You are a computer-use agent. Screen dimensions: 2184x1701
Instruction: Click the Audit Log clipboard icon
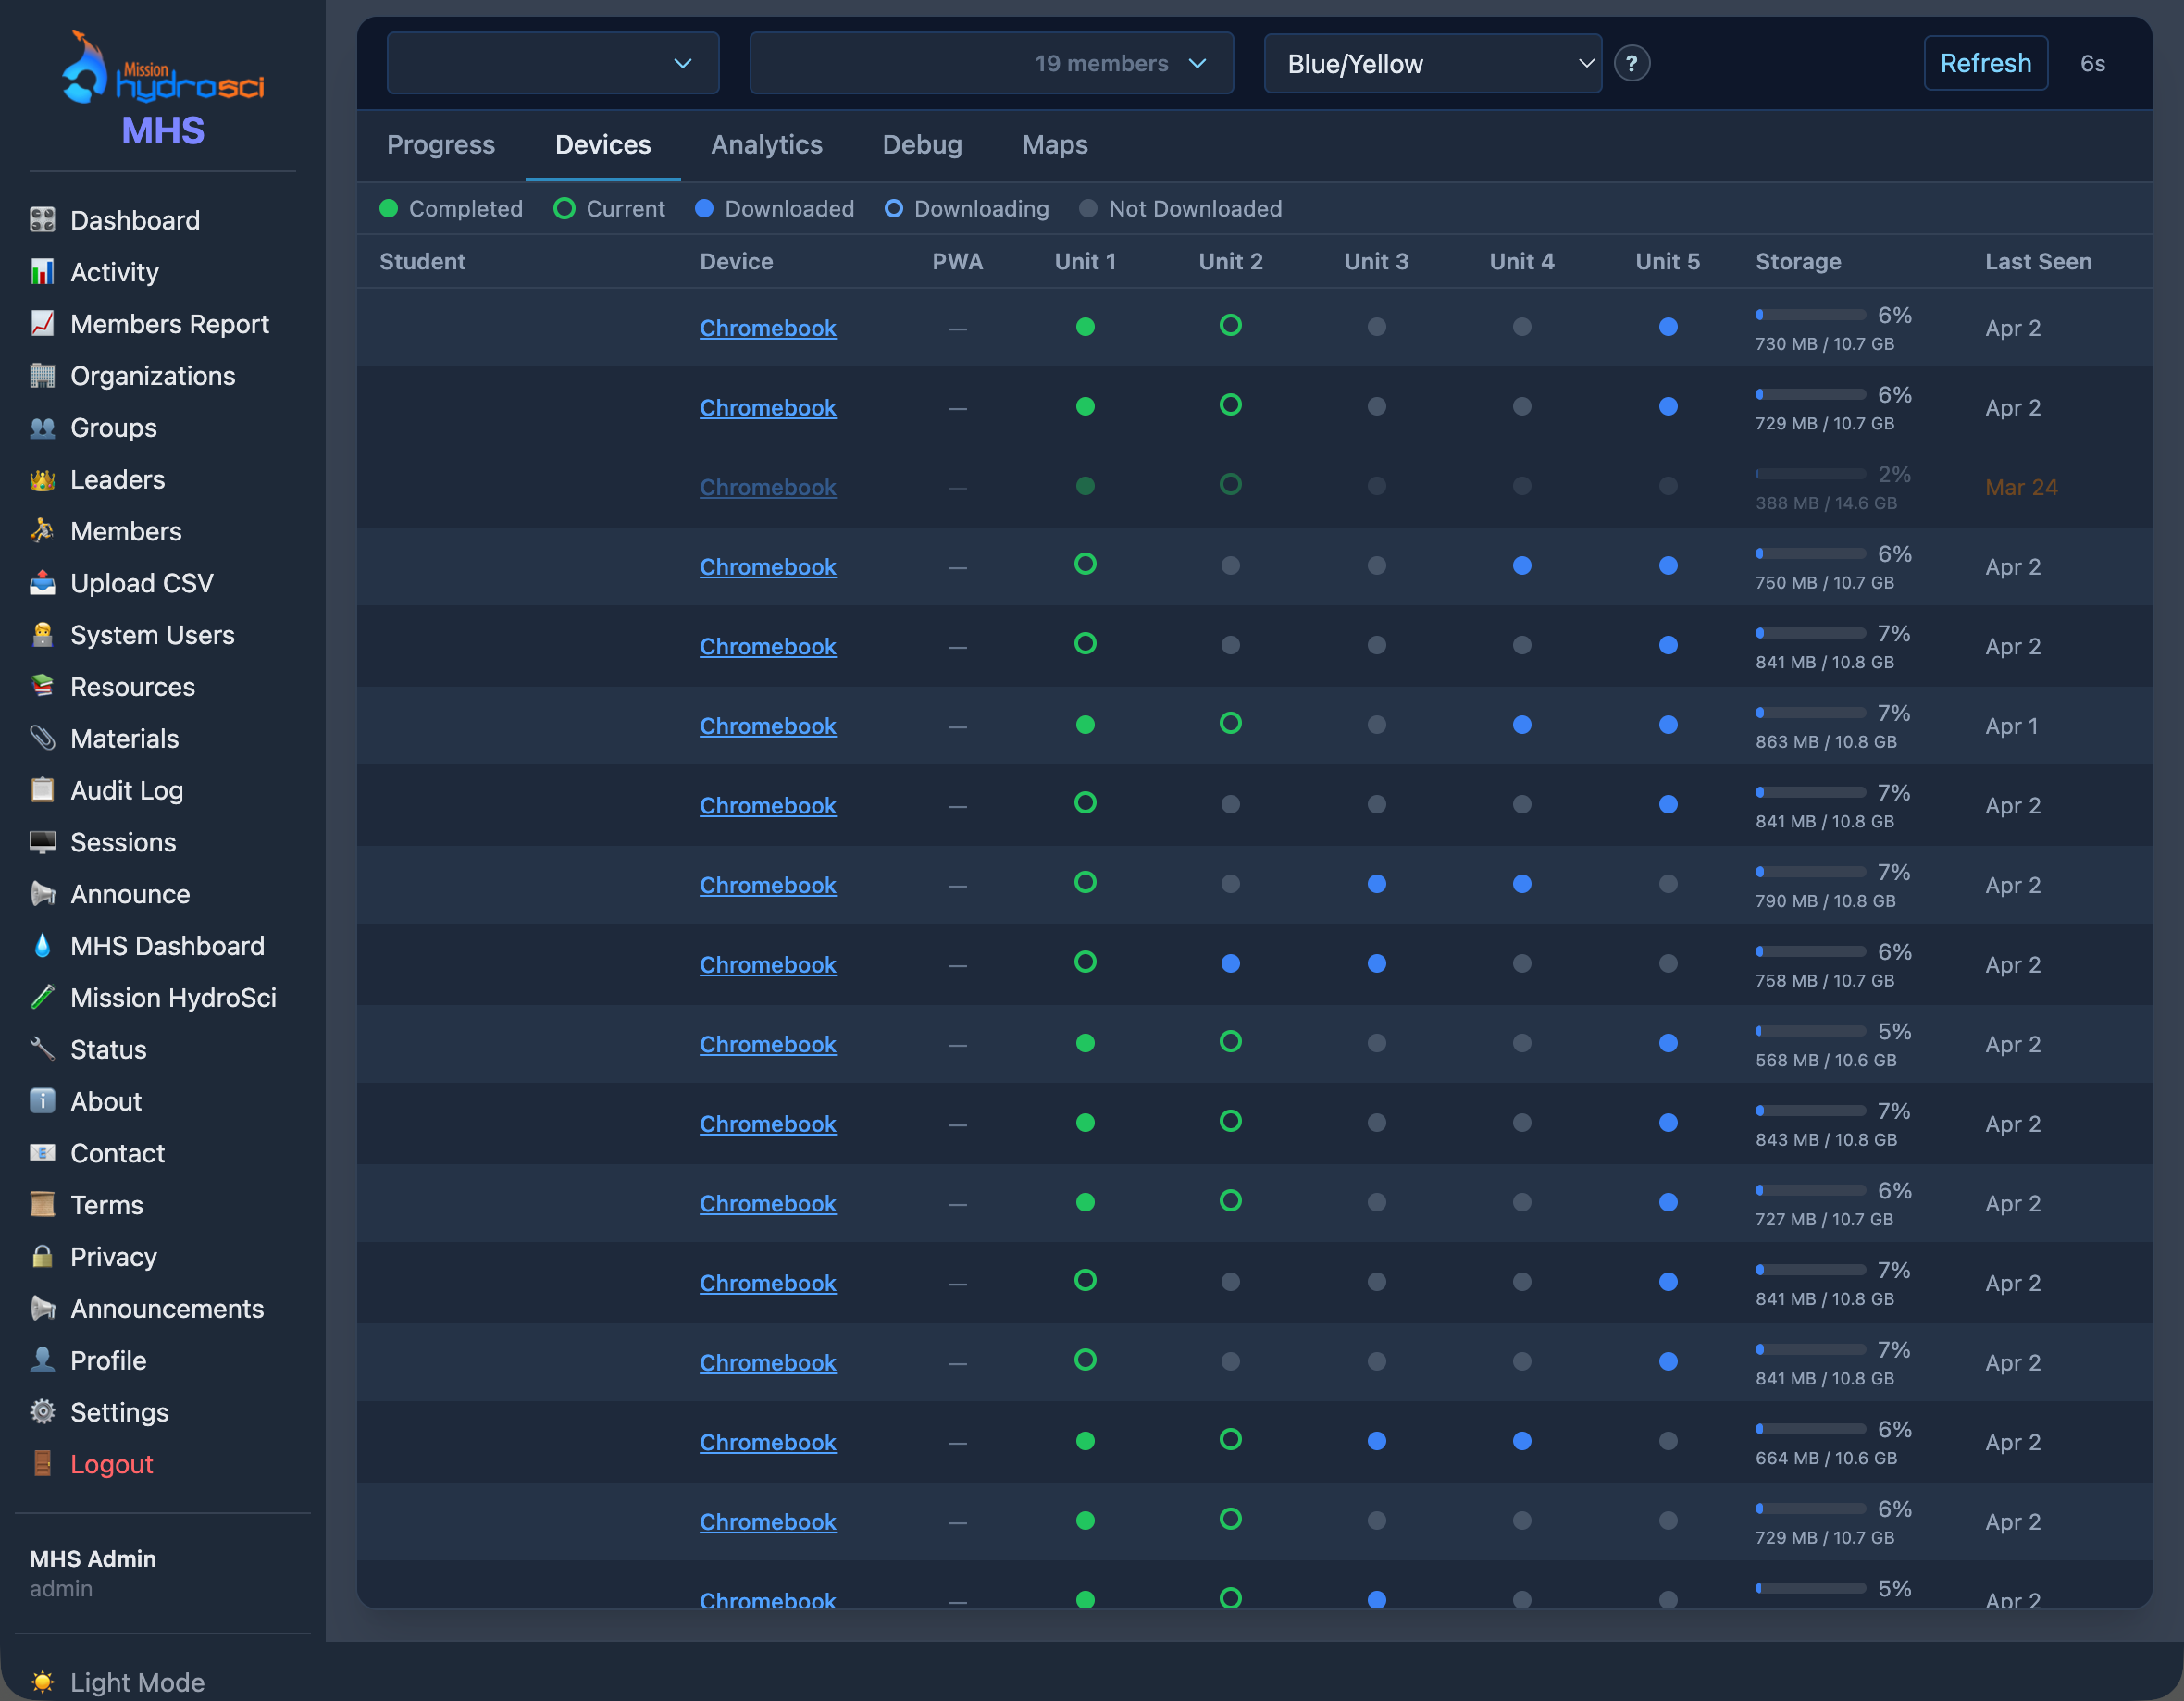click(43, 790)
